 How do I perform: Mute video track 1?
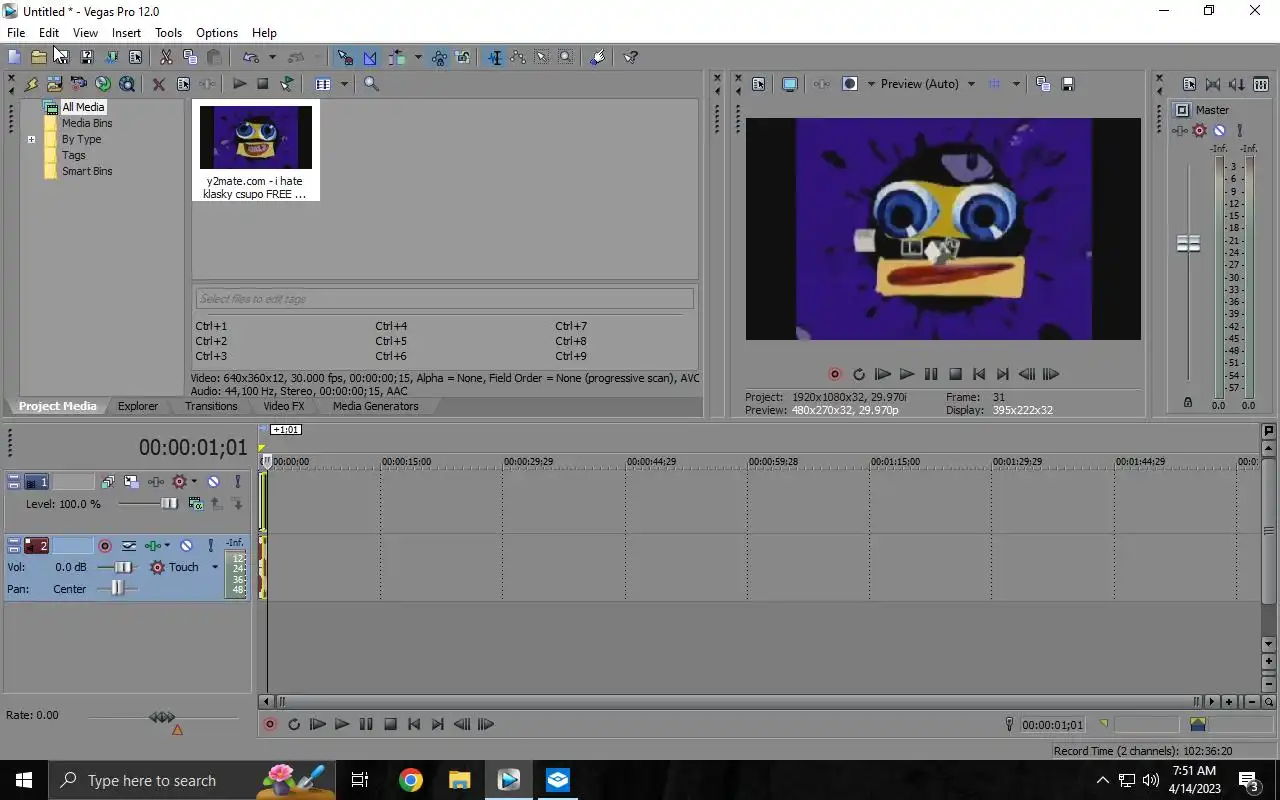click(213, 482)
